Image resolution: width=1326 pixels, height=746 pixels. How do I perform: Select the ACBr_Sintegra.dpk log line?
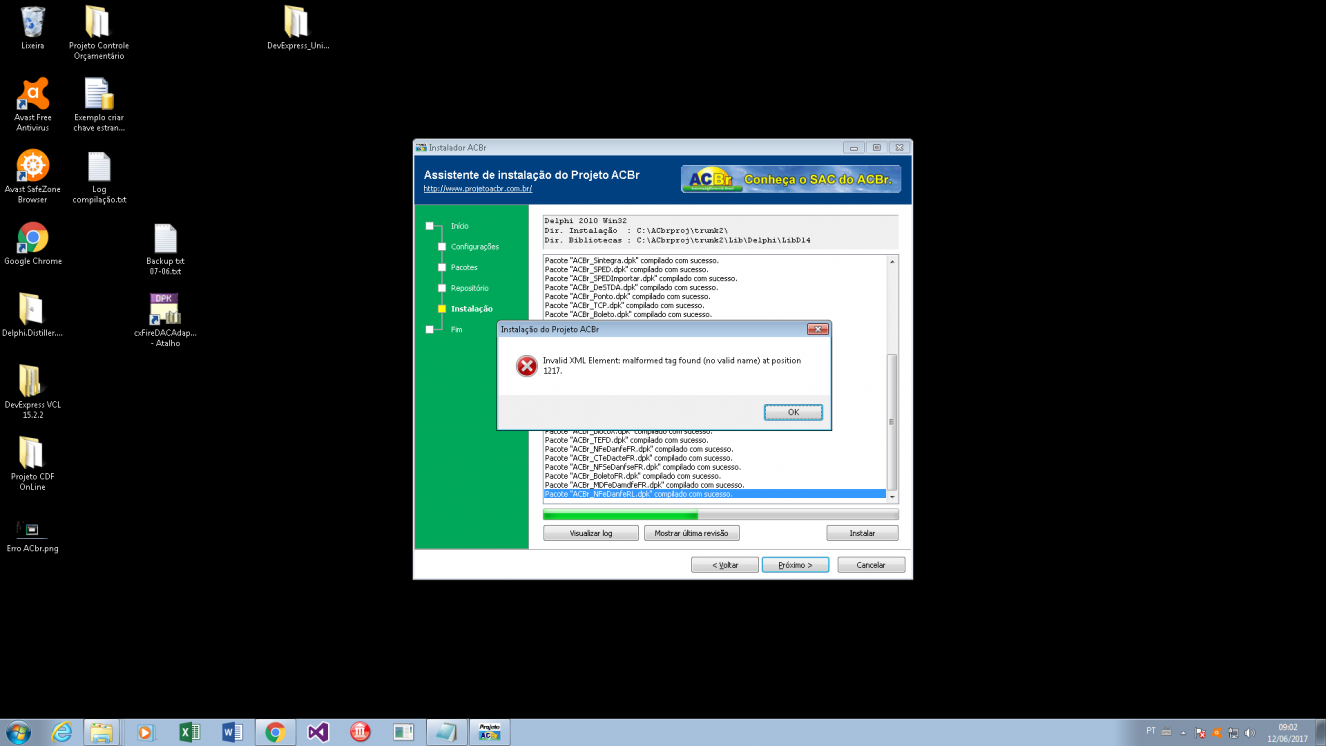click(x=715, y=260)
